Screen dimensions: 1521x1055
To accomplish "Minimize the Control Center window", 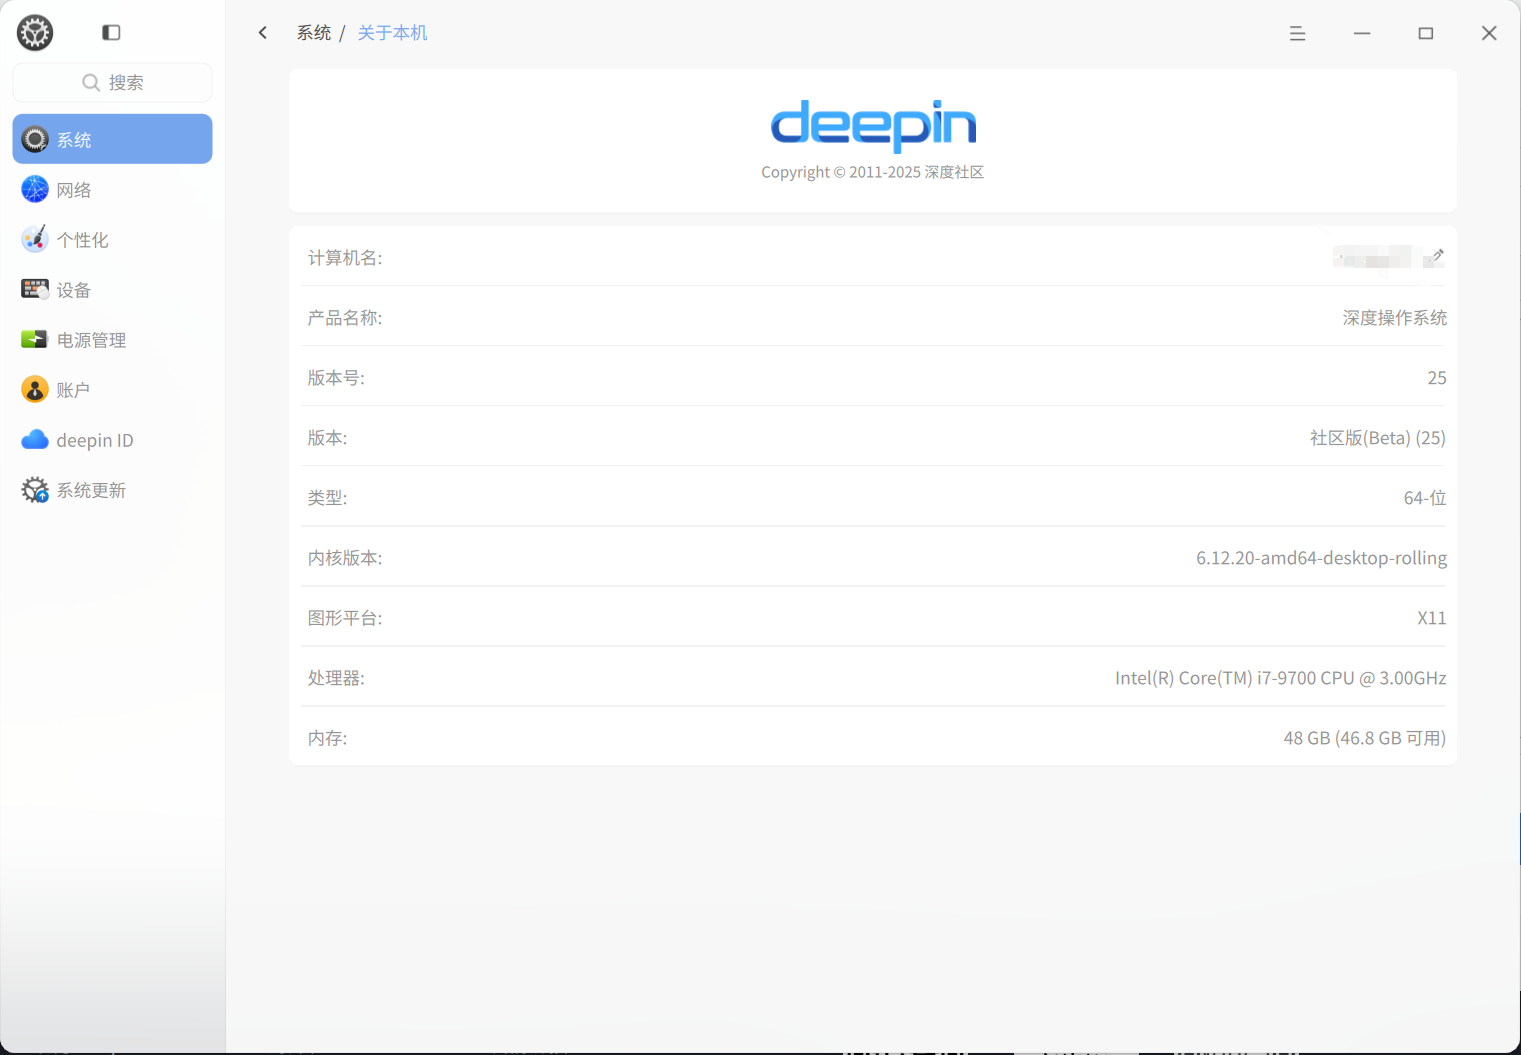I will coord(1362,33).
